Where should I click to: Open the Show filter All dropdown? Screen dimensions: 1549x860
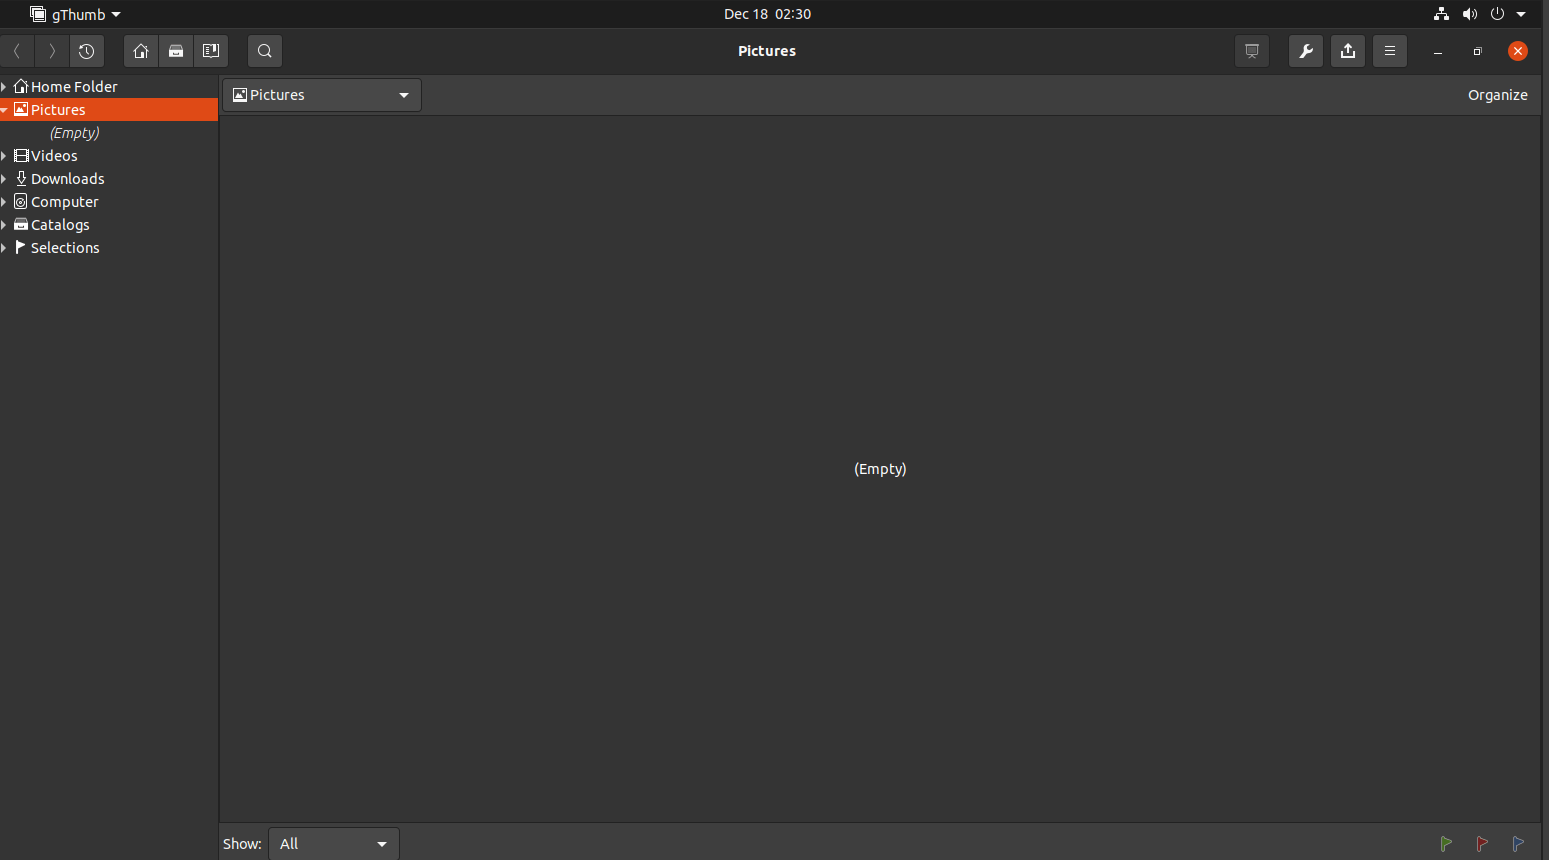[334, 844]
